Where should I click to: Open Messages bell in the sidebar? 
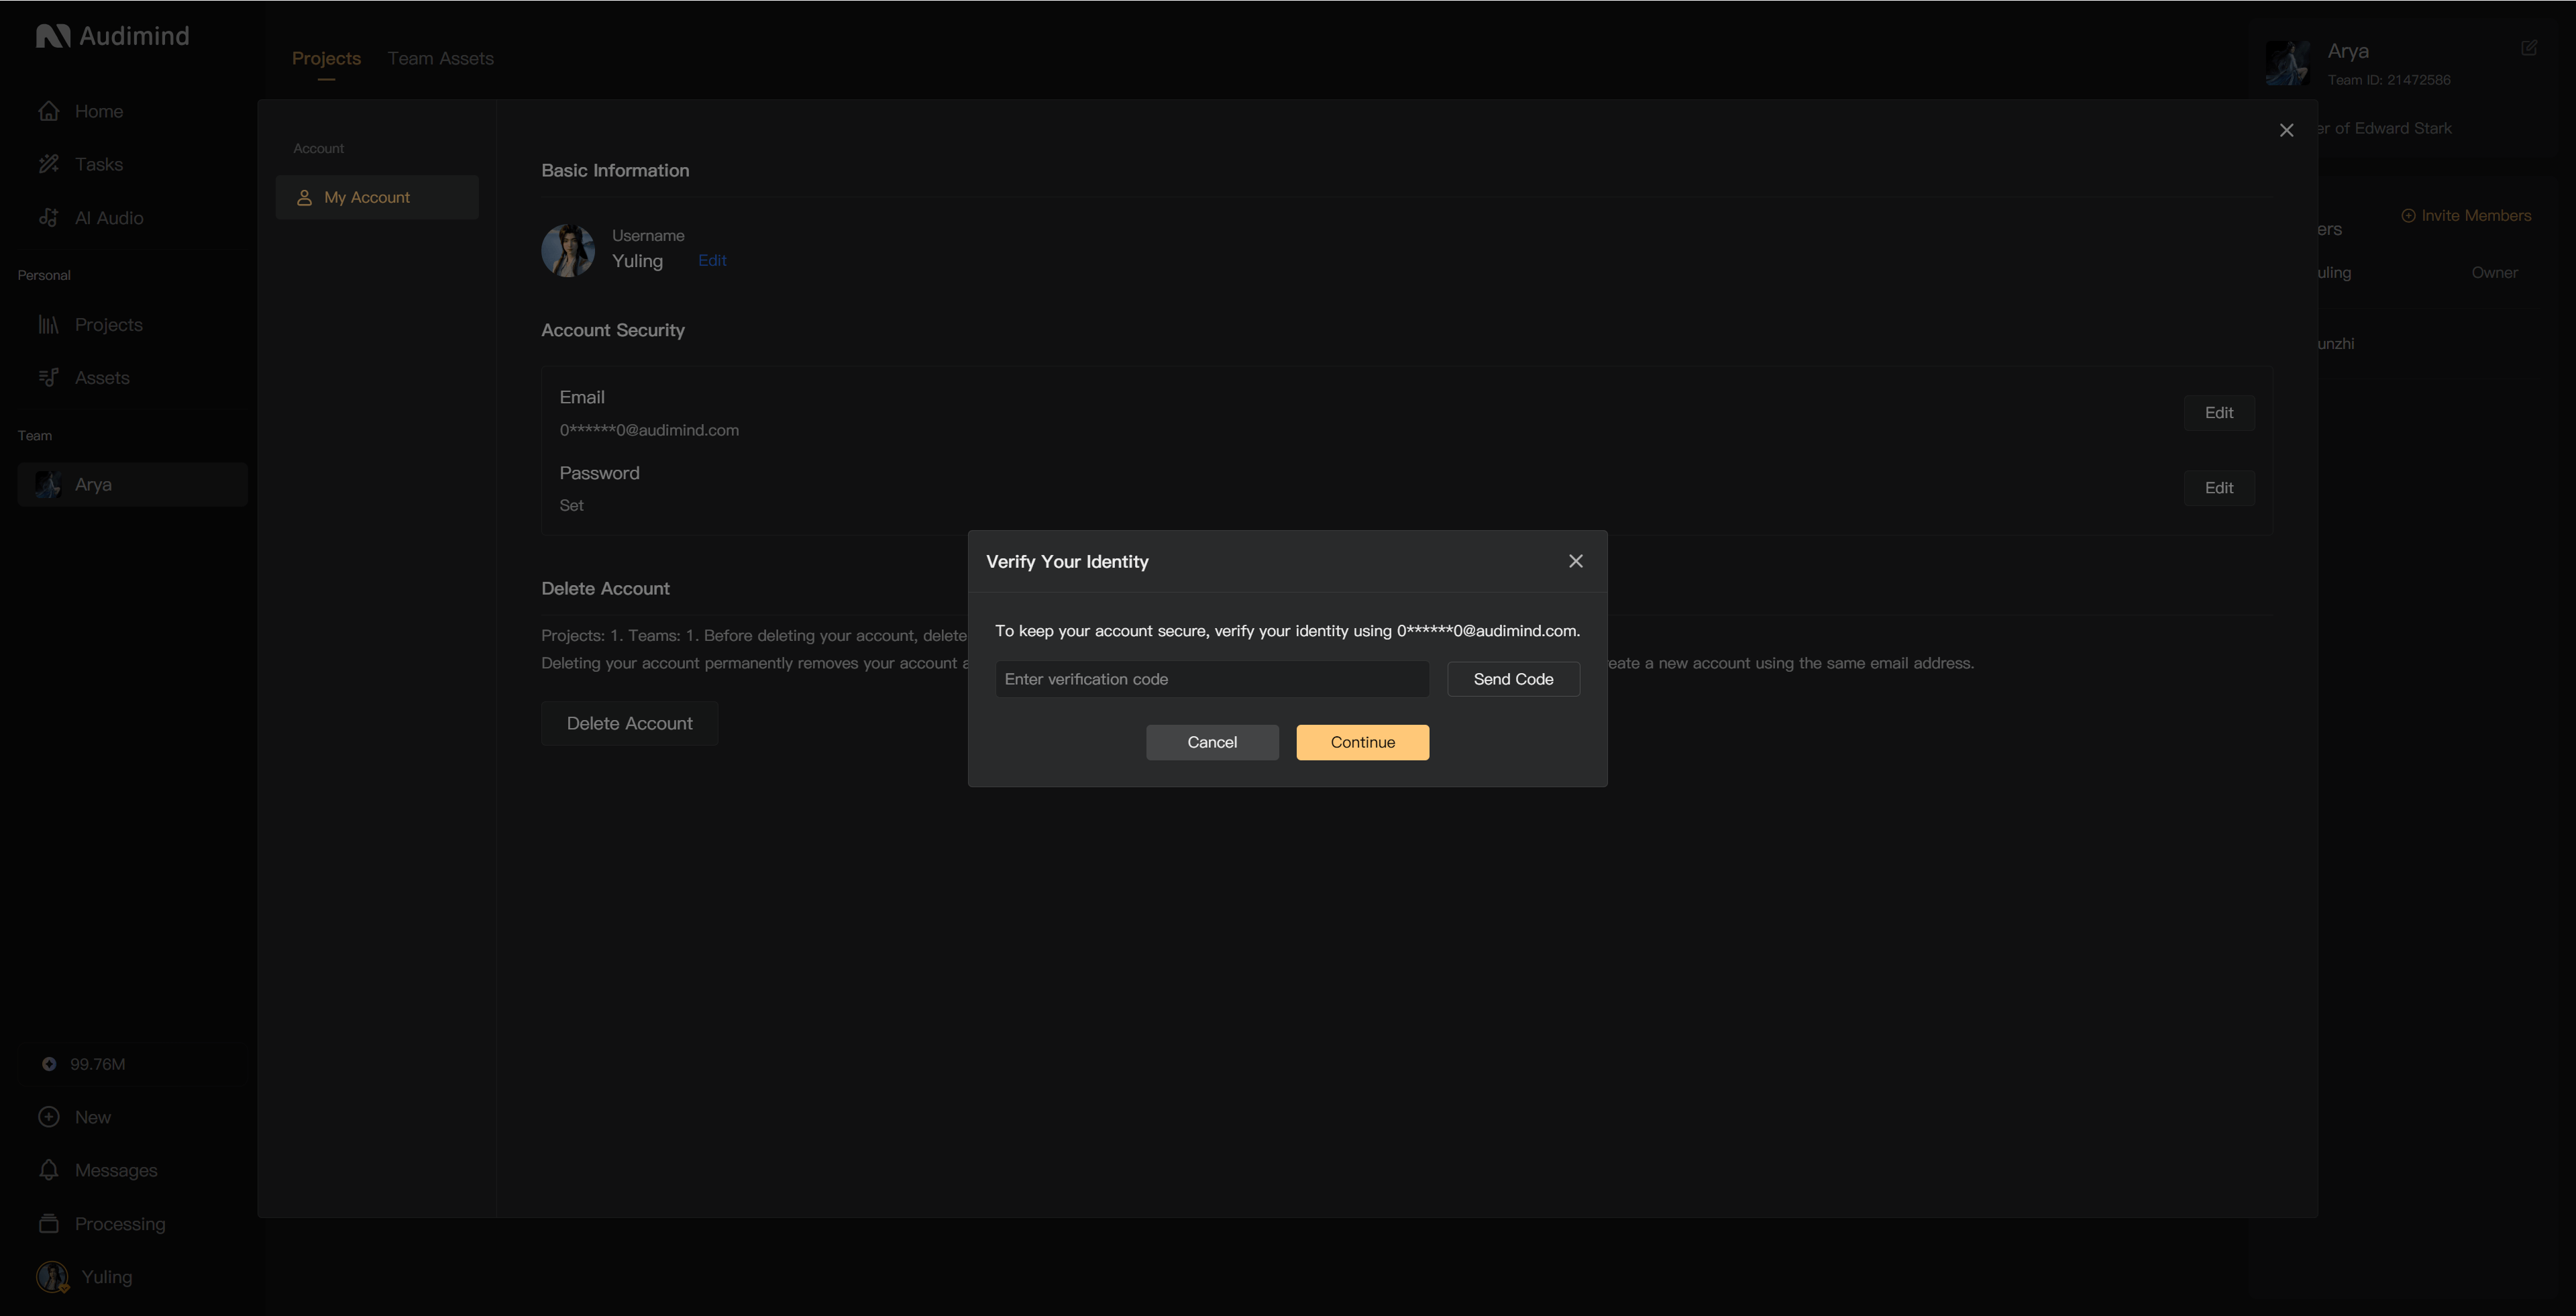point(49,1170)
